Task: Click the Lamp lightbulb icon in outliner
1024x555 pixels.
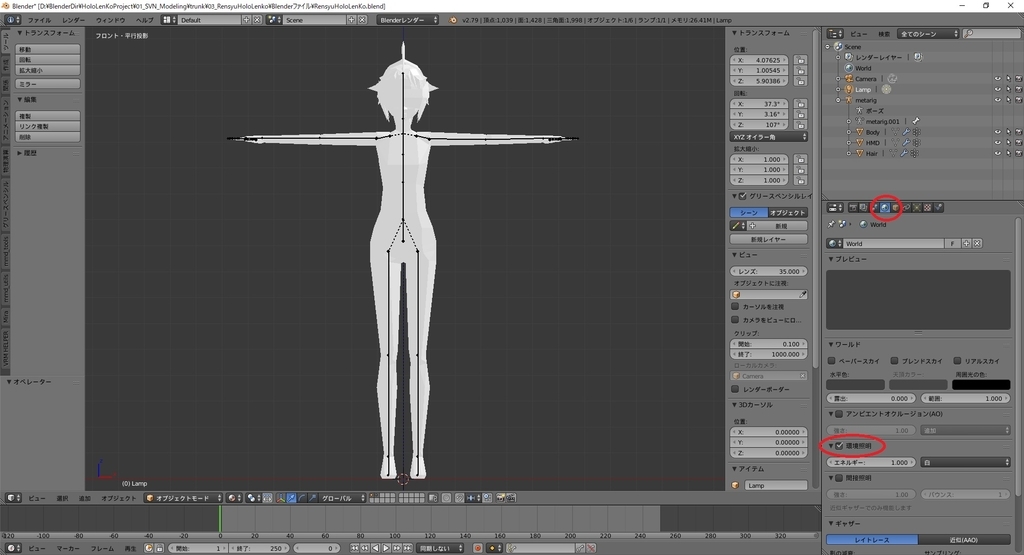Action: pos(849,89)
